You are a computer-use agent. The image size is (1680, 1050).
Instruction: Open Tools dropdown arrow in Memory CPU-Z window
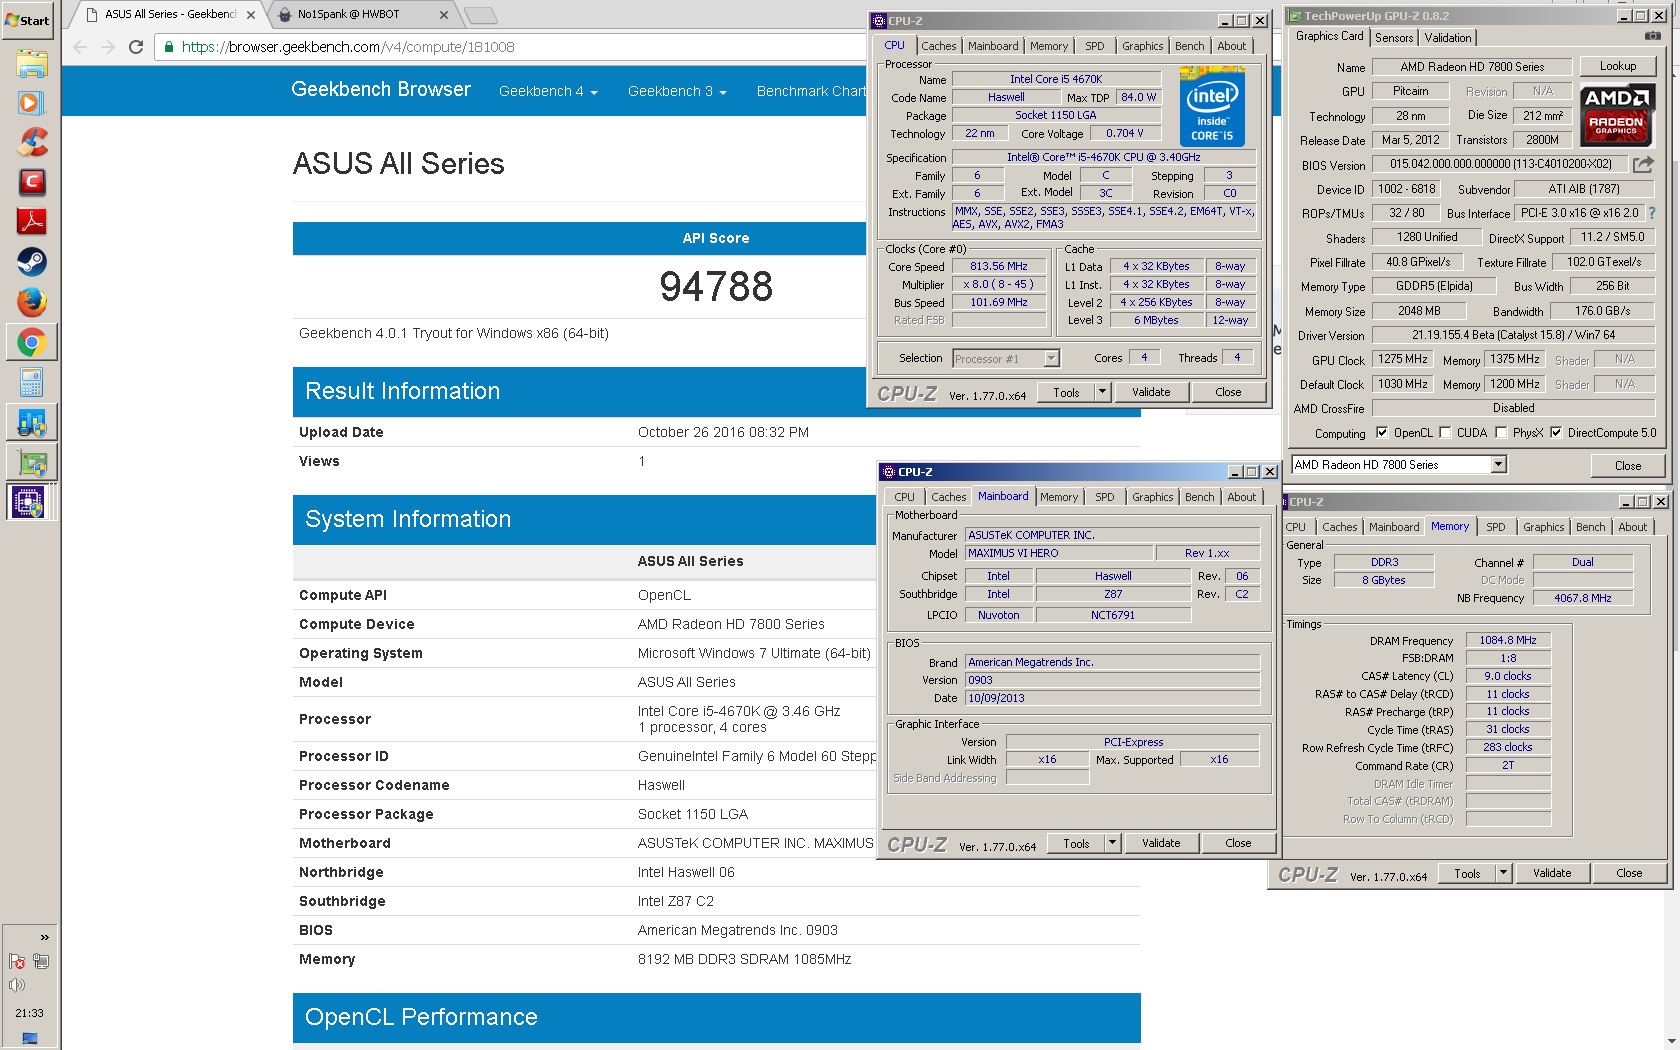(x=1503, y=873)
